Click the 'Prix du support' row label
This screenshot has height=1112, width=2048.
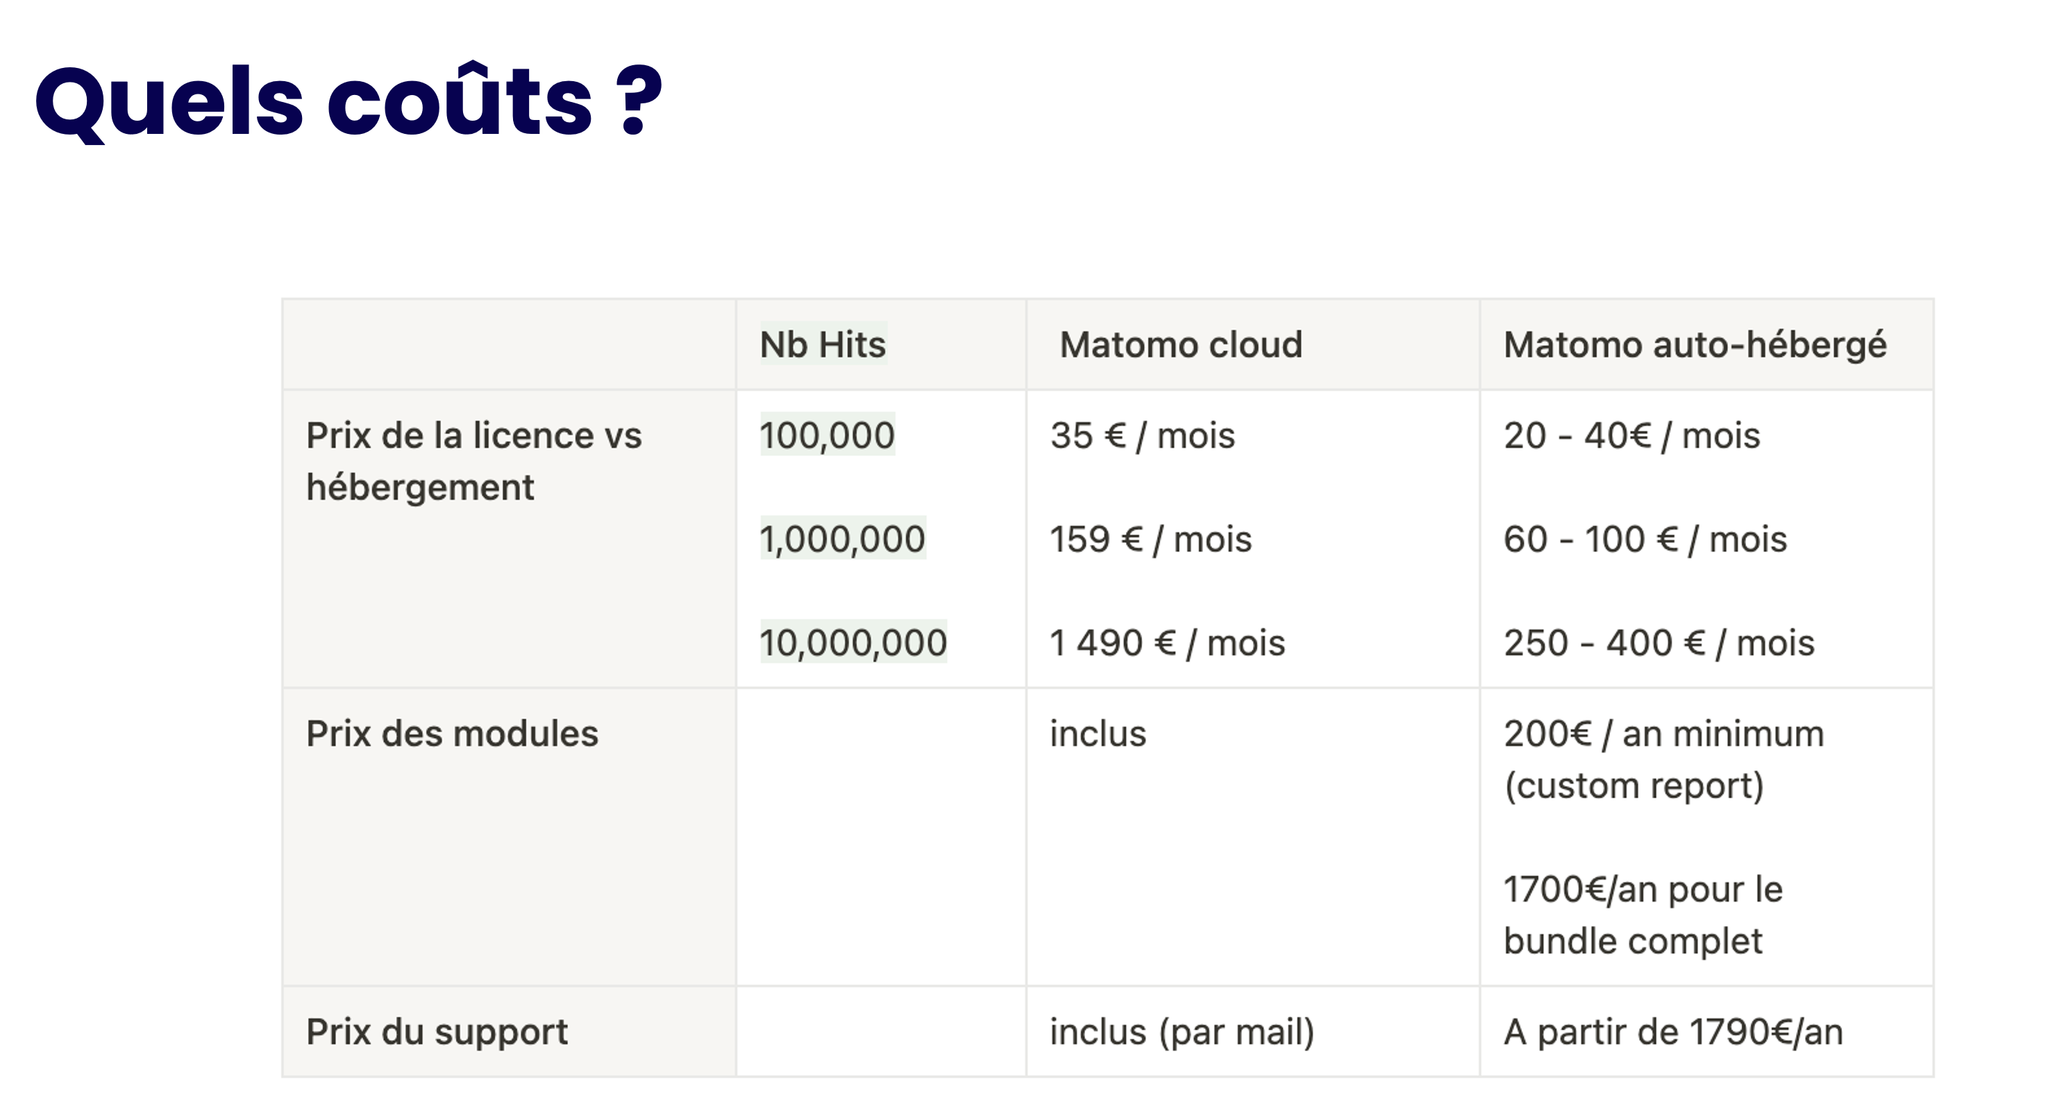point(437,1032)
